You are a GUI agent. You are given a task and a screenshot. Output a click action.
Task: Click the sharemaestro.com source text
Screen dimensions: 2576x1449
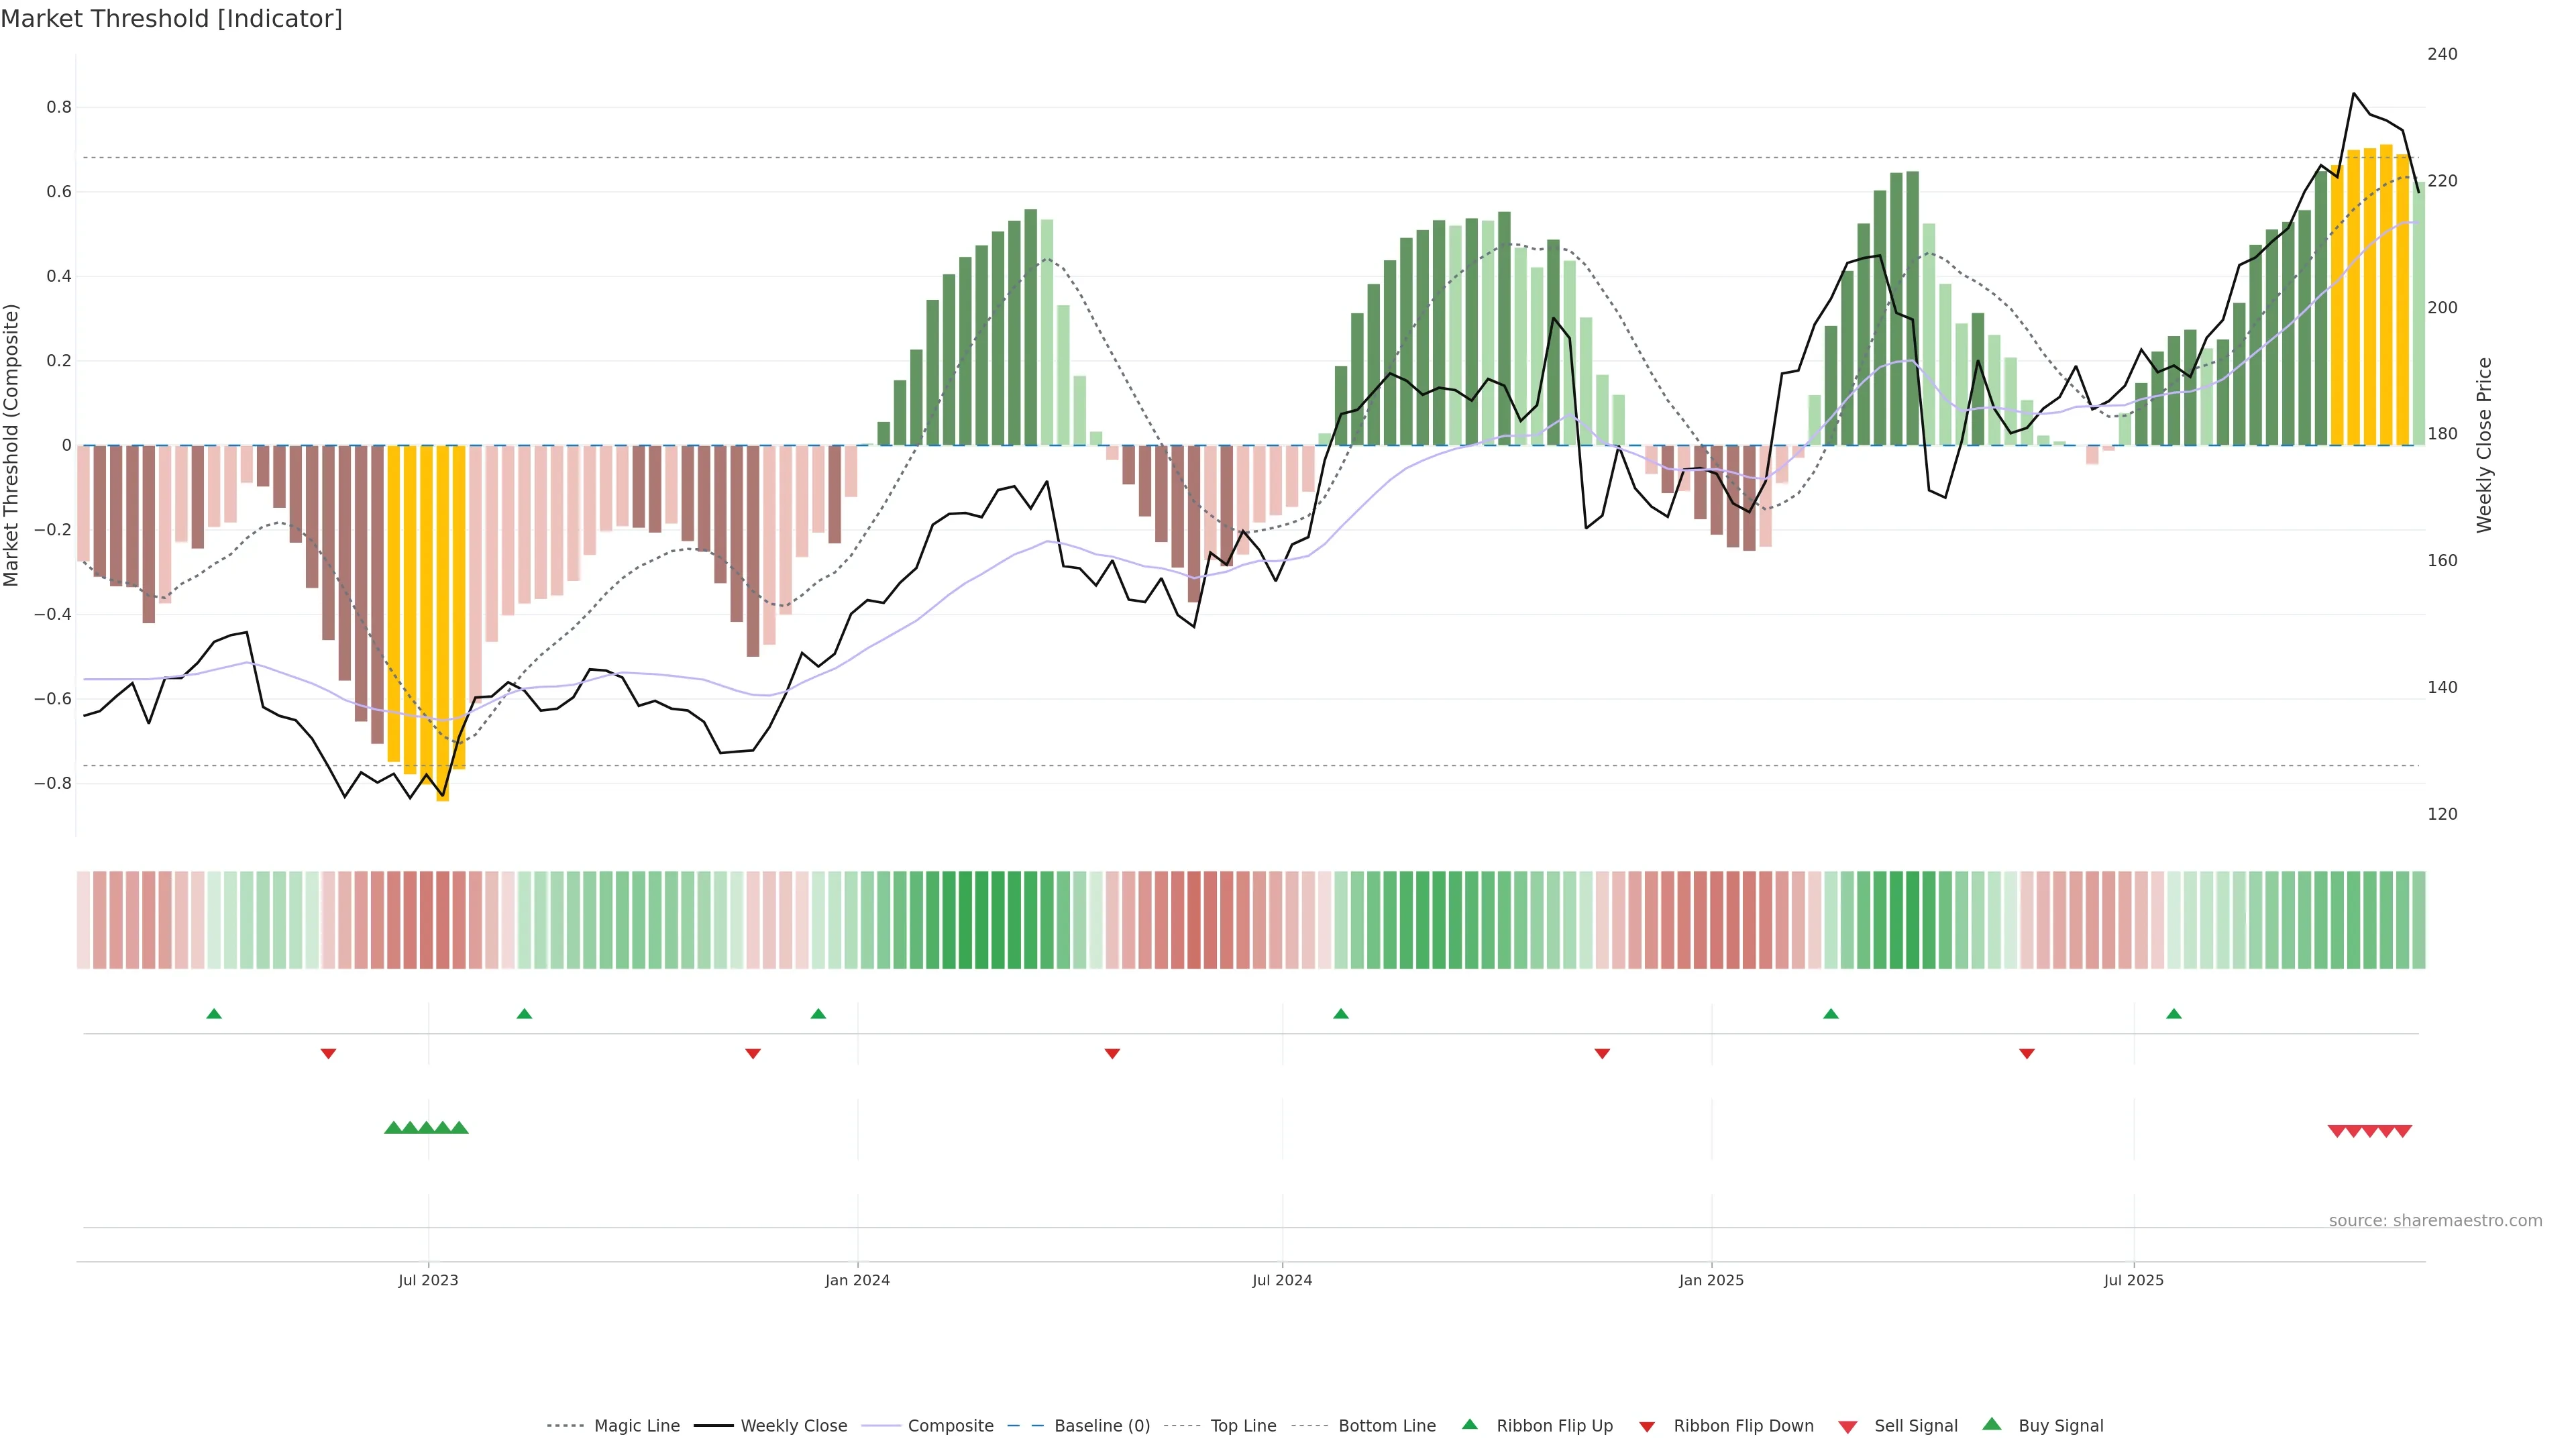(2435, 1221)
